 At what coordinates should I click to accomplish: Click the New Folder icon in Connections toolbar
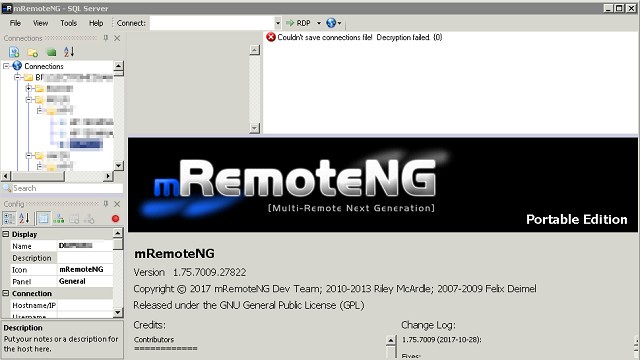click(x=33, y=52)
